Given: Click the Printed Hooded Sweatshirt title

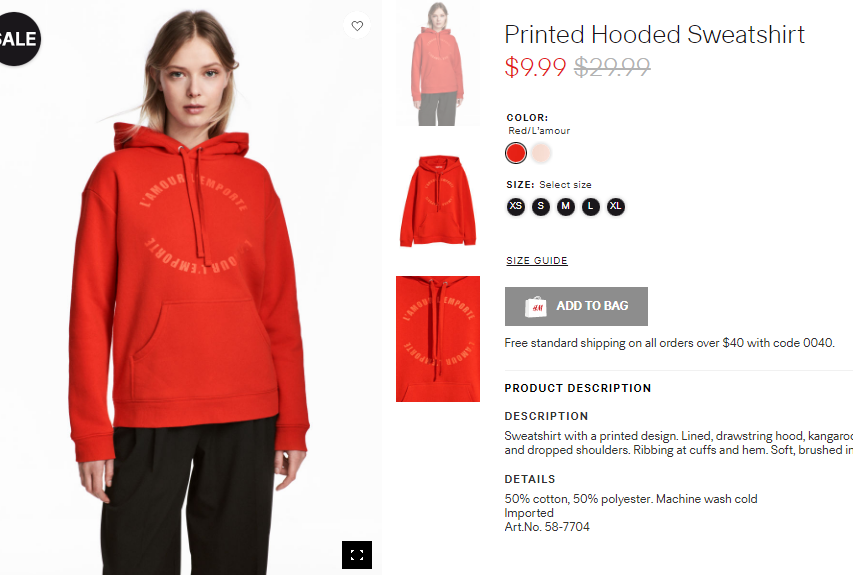Looking at the screenshot, I should click(654, 35).
